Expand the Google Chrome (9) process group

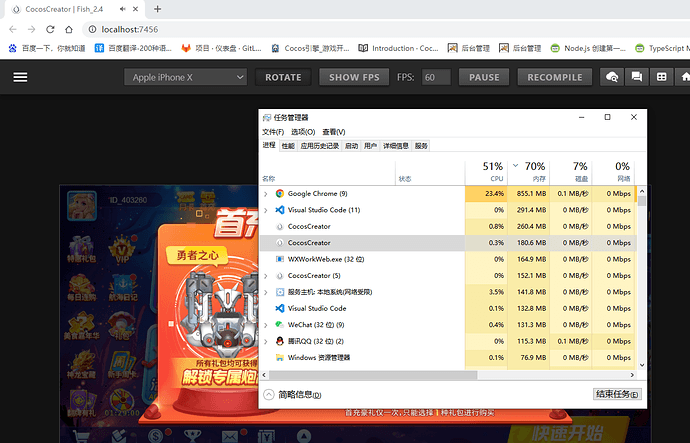[x=265, y=194]
